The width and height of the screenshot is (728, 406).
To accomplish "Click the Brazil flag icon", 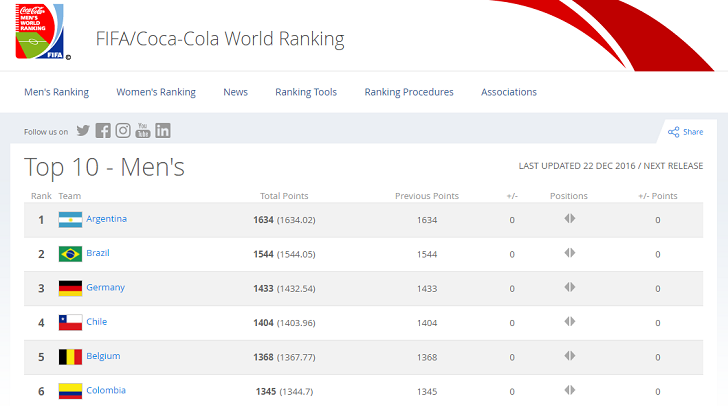I will 71,254.
